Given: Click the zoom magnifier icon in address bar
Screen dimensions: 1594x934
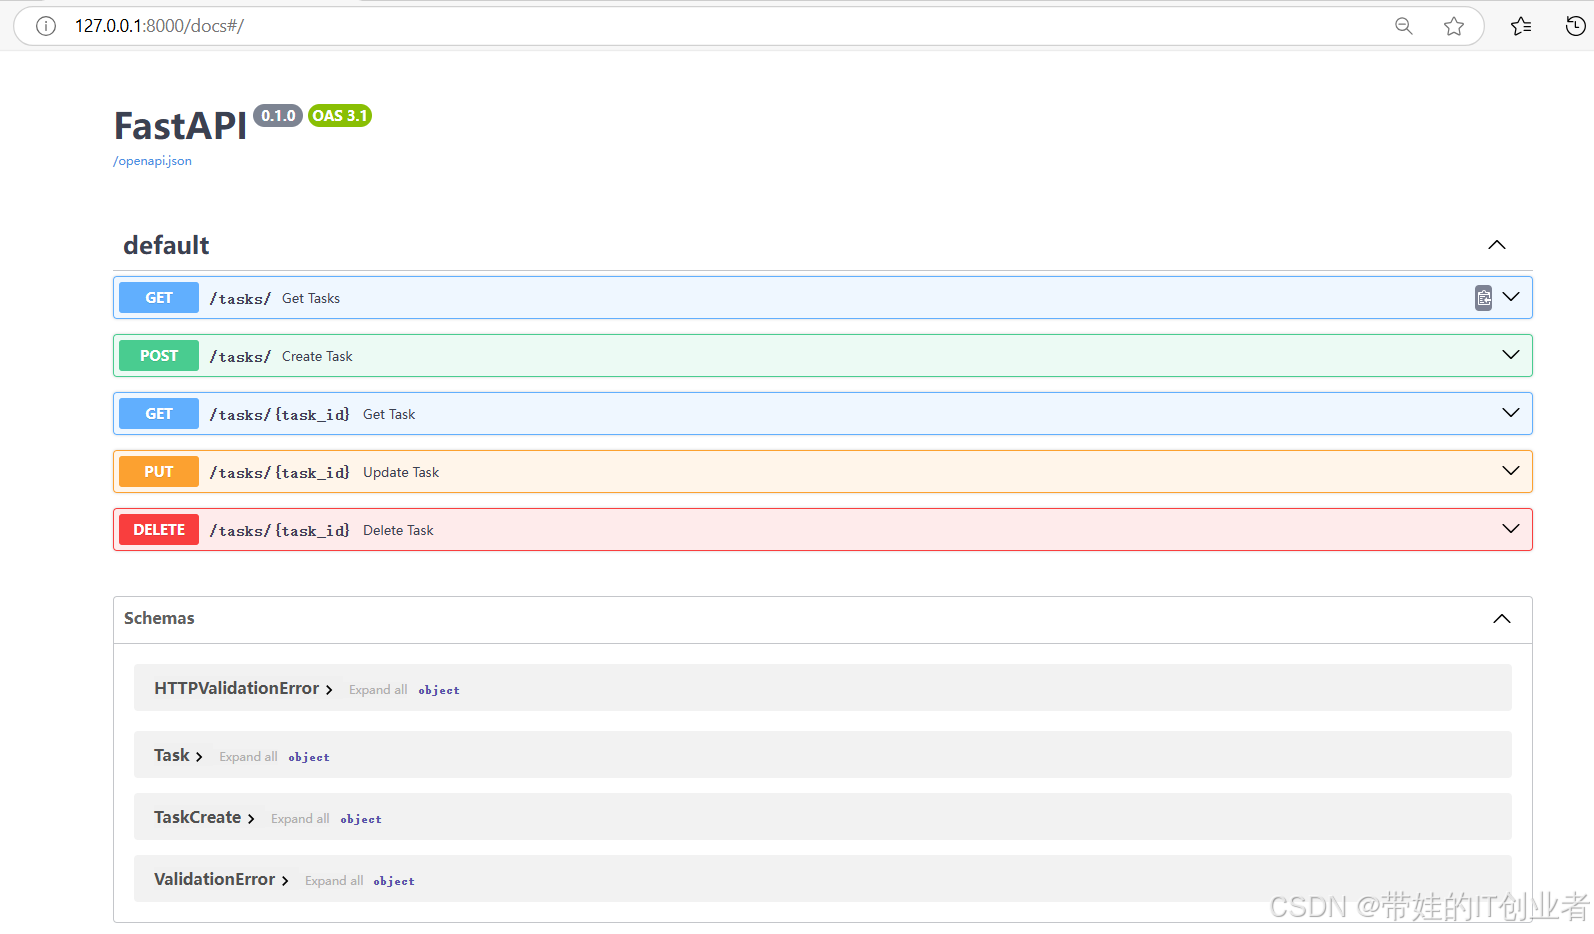Looking at the screenshot, I should 1404,26.
